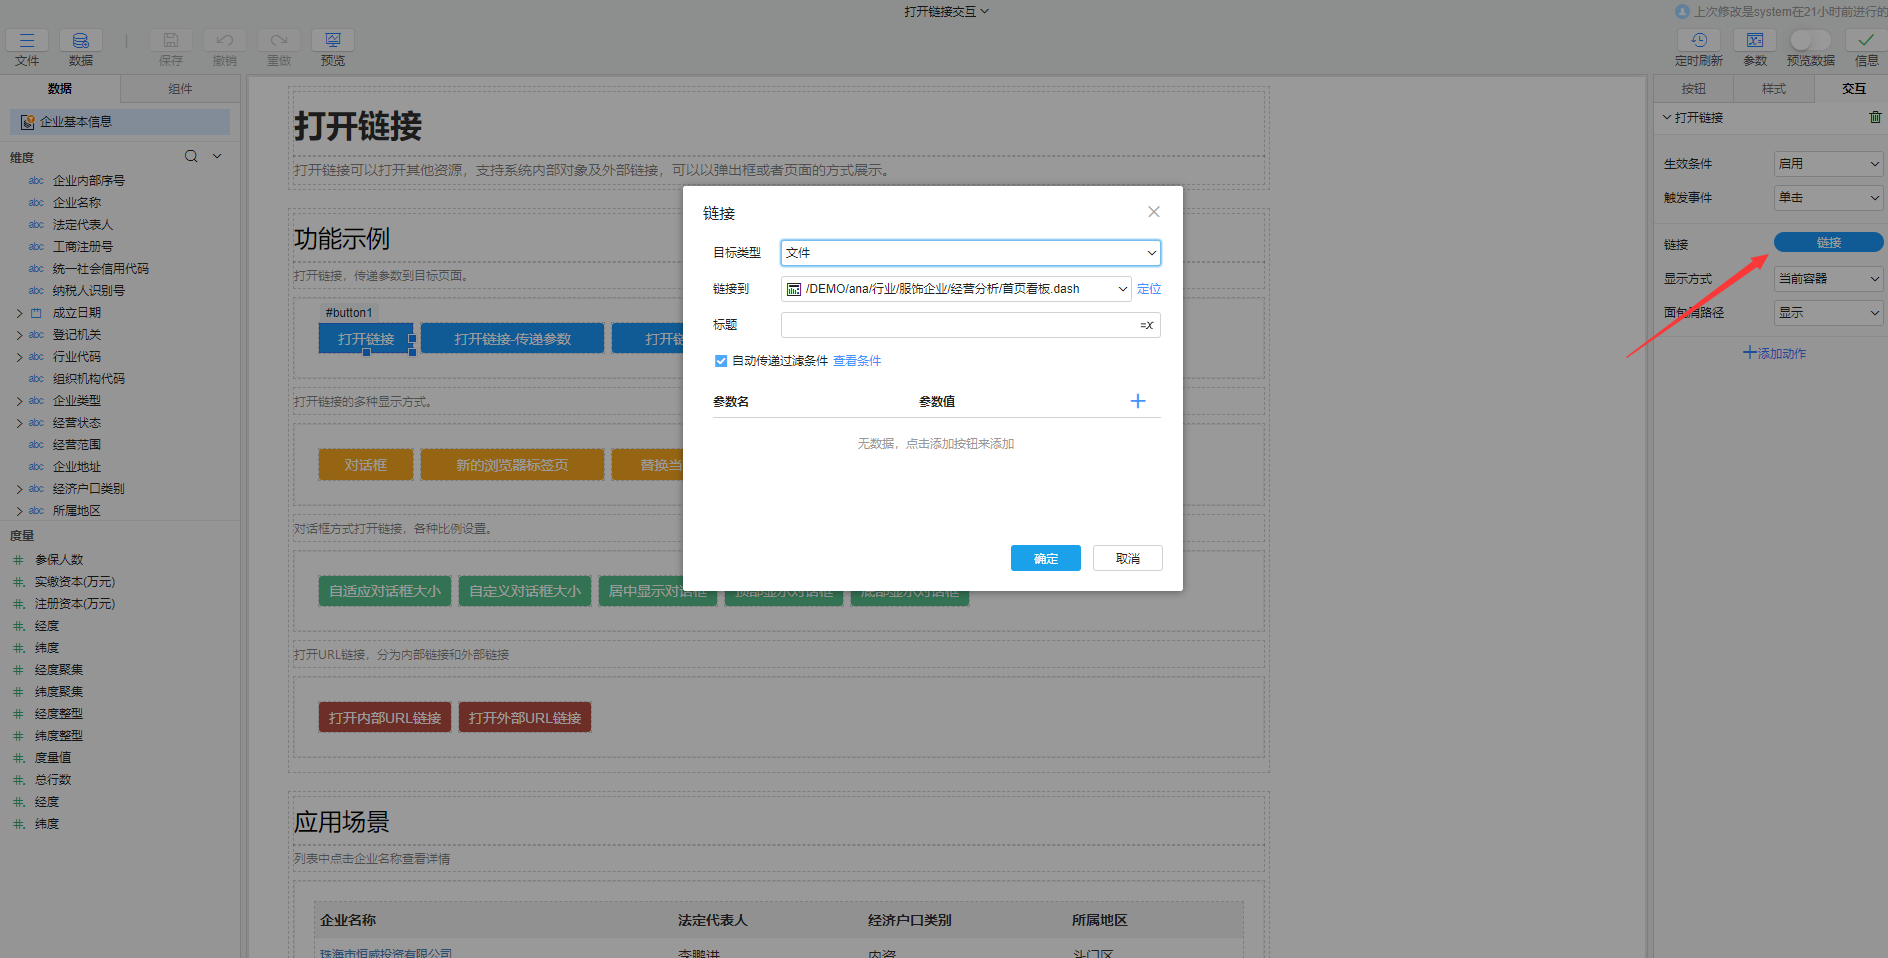Open the 目标类型 dropdown

970,253
